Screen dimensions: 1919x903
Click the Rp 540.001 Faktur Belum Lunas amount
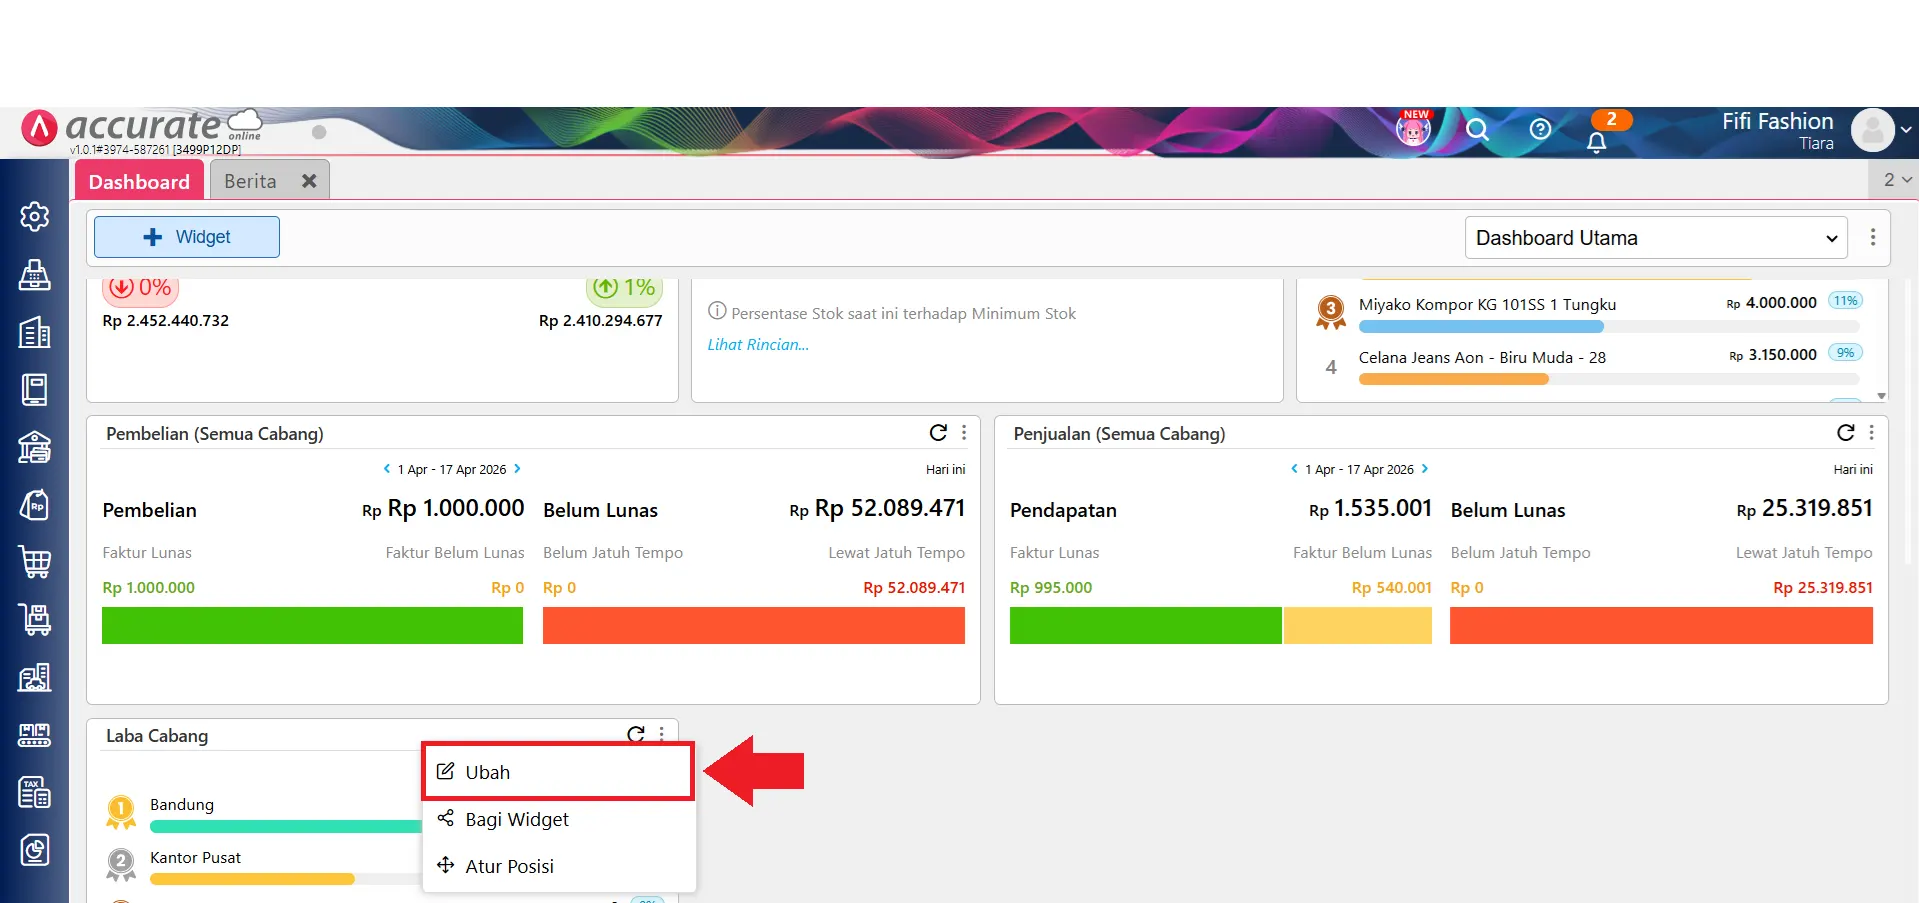1391,587
